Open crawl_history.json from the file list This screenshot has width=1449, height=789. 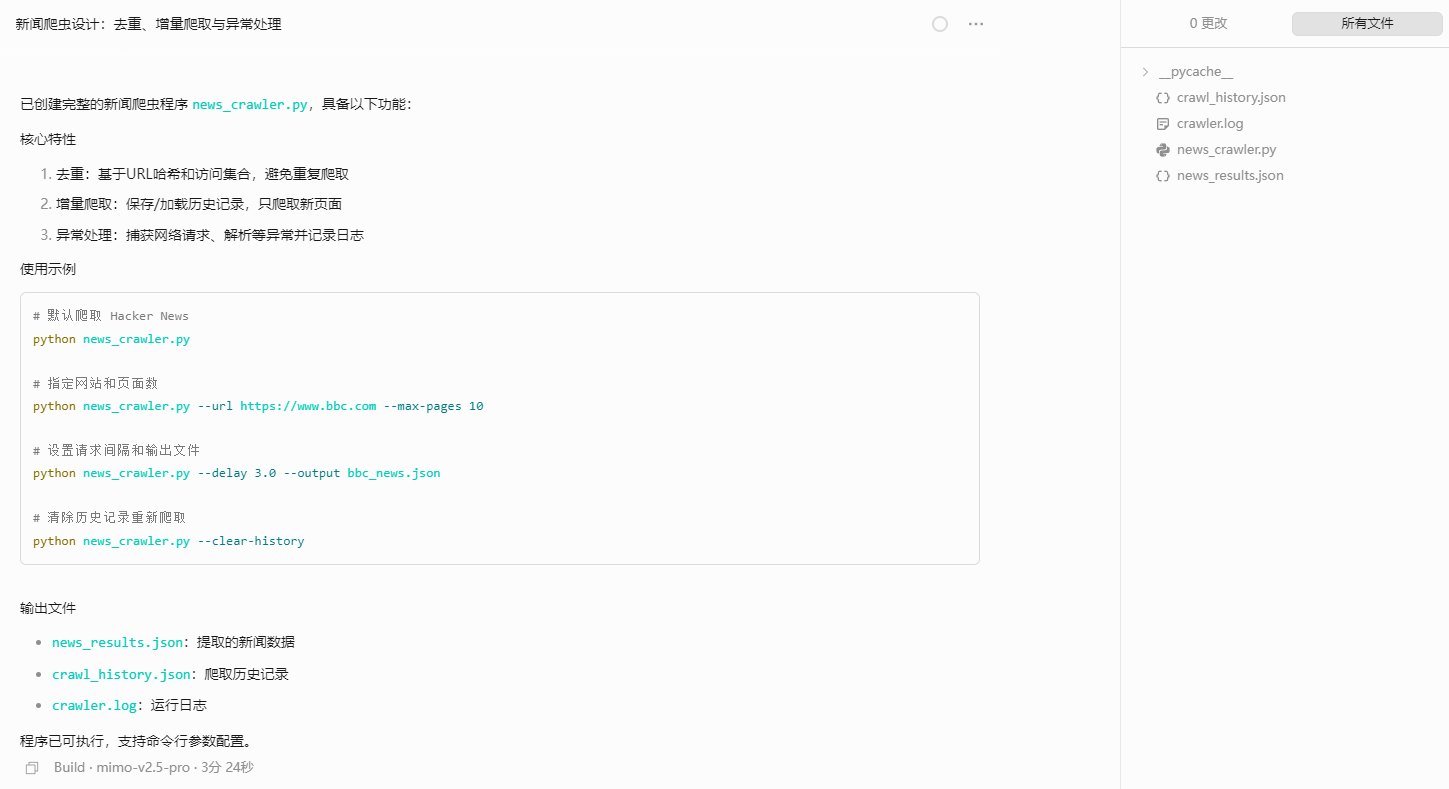(1230, 98)
